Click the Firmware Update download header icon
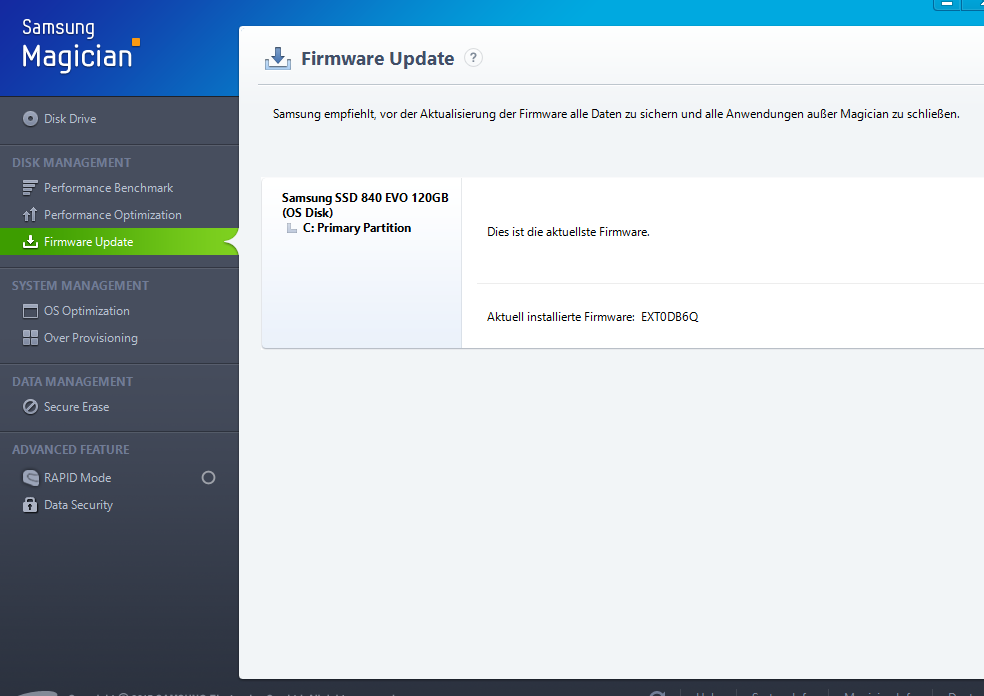The image size is (984, 696). [x=277, y=58]
